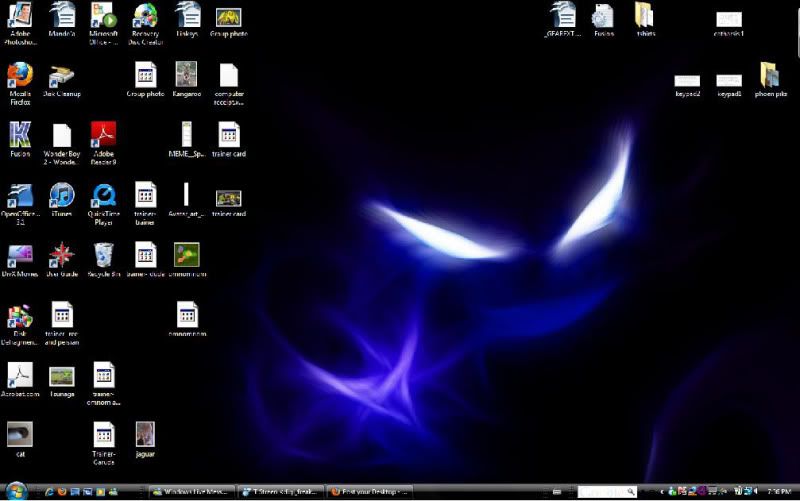Screen dimensions: 800x501
Task: Select the computer receipts file icon
Action: 229,76
